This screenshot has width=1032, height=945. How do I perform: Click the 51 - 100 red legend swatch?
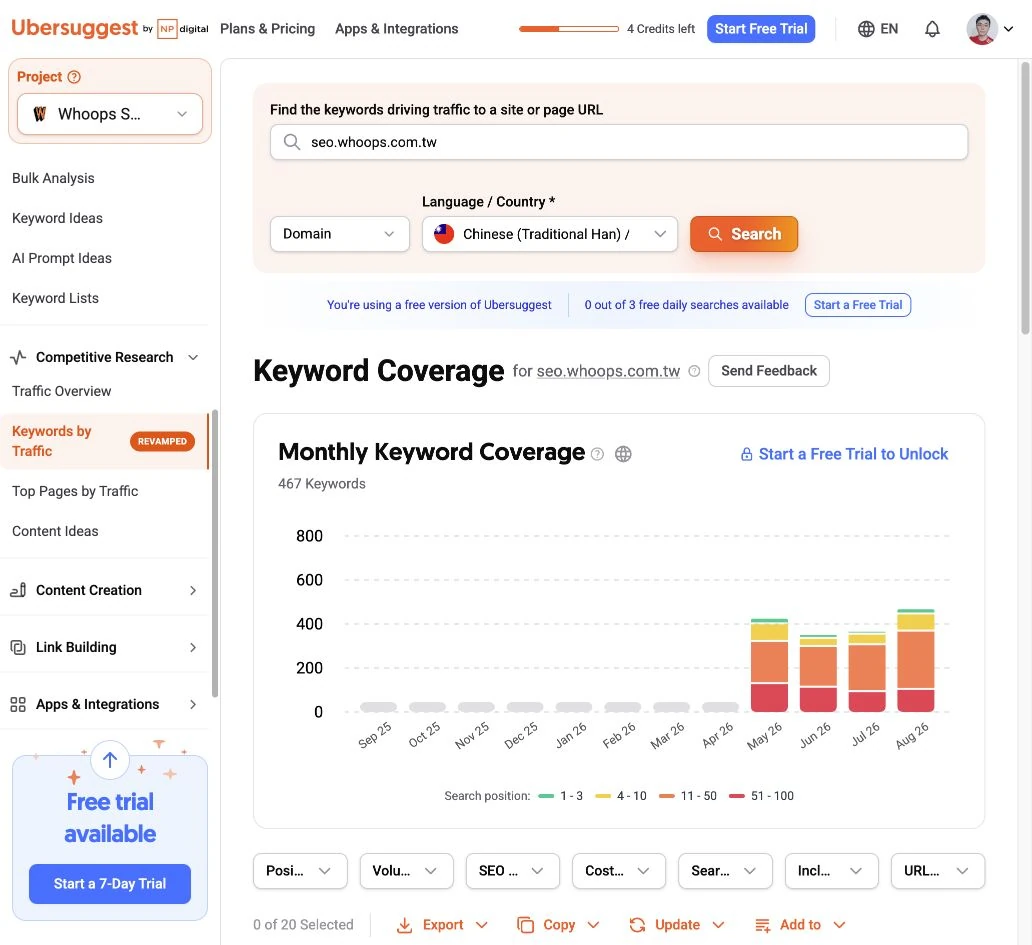pos(737,796)
